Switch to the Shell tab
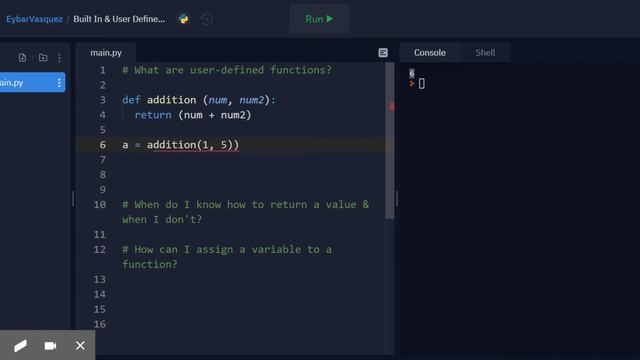 coord(485,53)
